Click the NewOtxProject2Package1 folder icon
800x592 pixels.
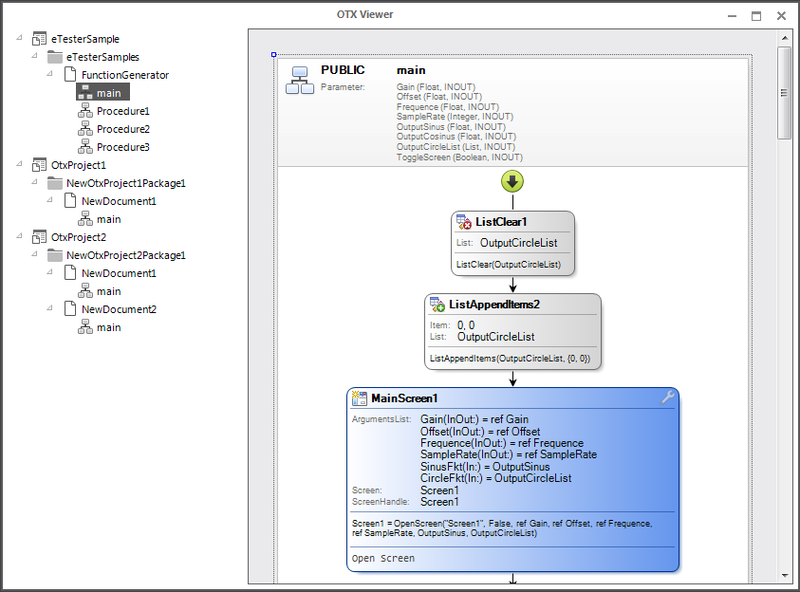pyautogui.click(x=55, y=255)
